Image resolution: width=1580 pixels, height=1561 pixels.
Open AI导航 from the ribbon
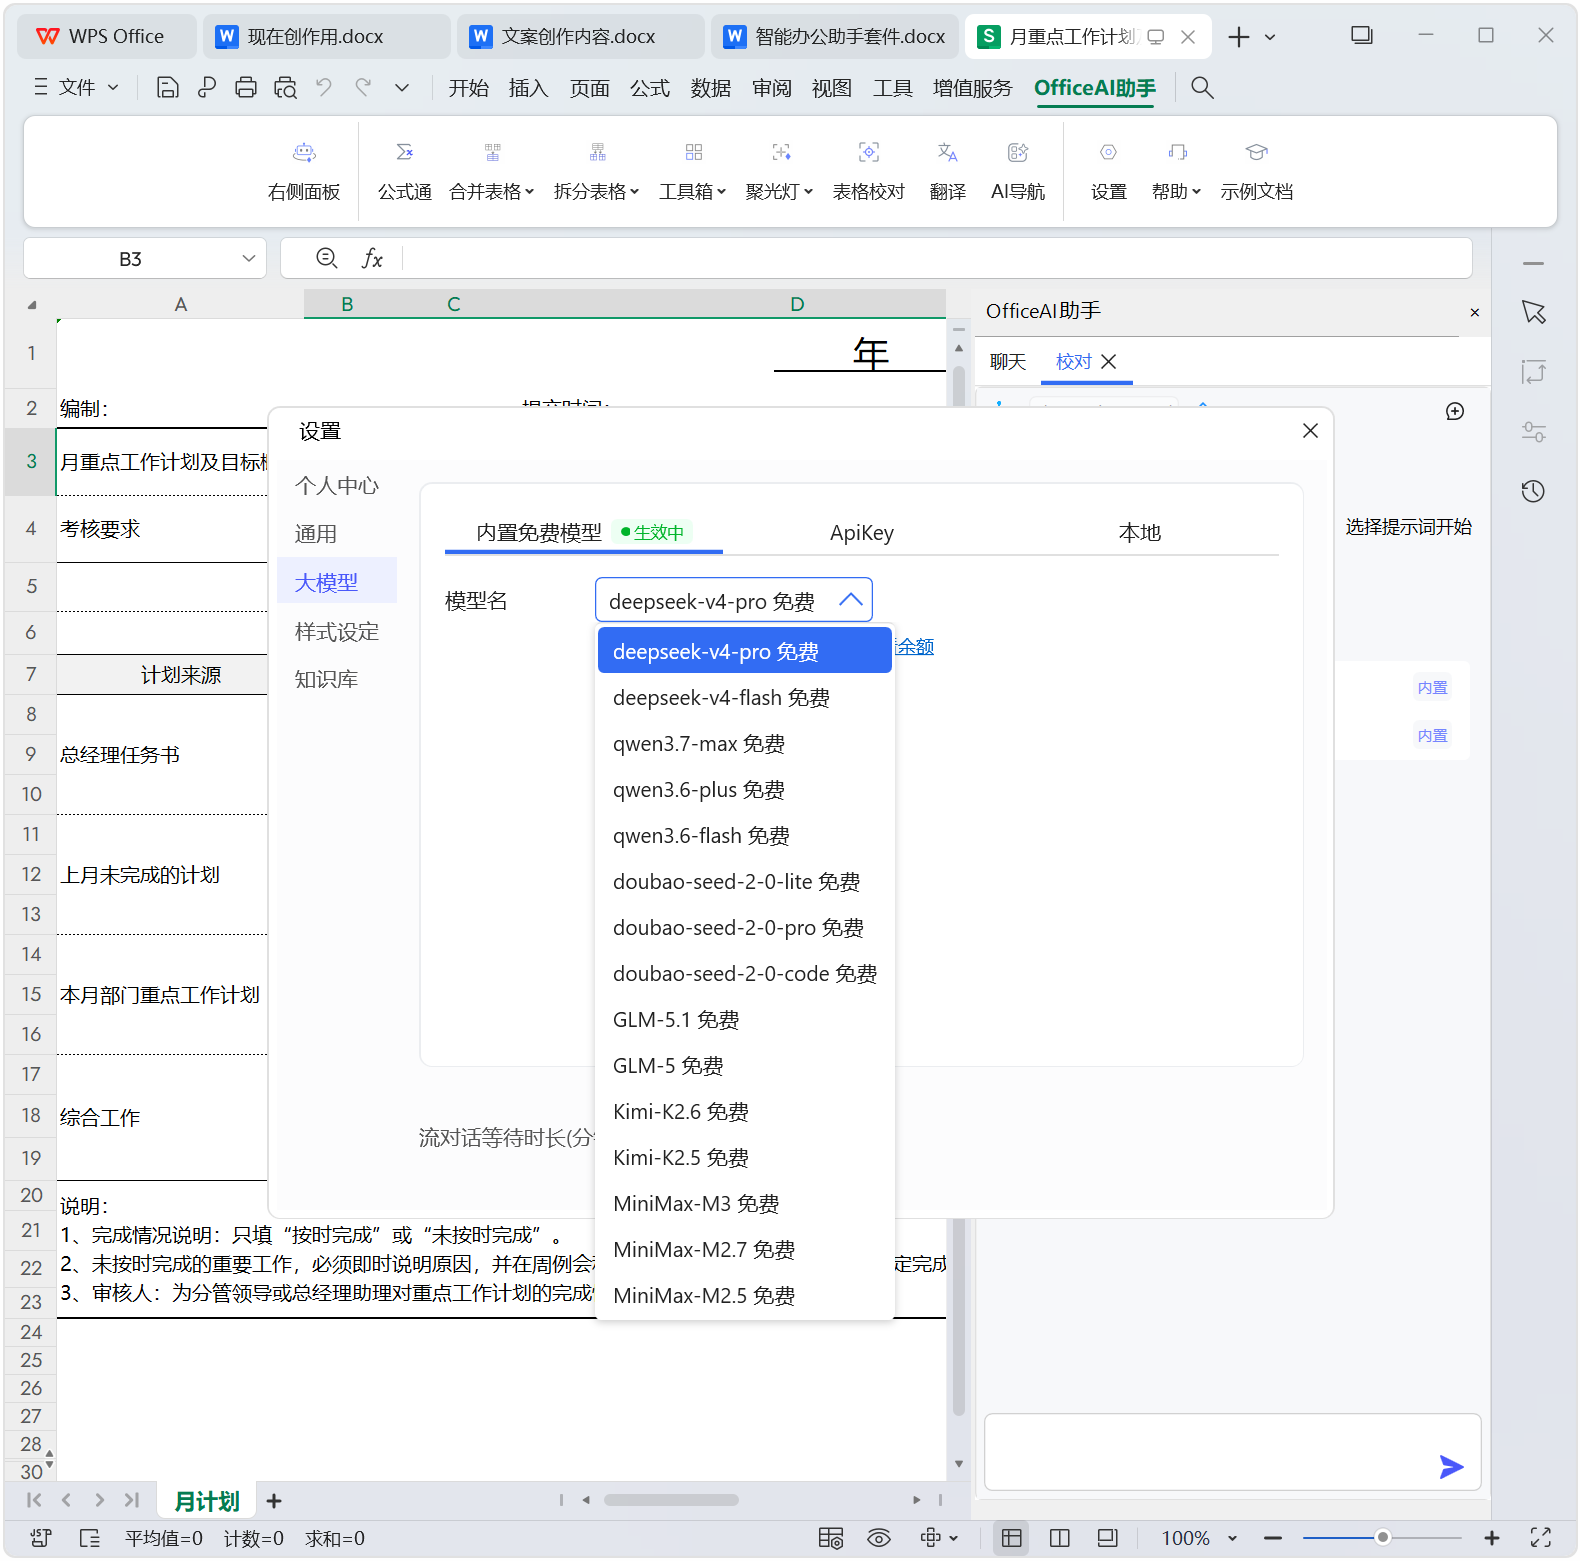(1018, 170)
